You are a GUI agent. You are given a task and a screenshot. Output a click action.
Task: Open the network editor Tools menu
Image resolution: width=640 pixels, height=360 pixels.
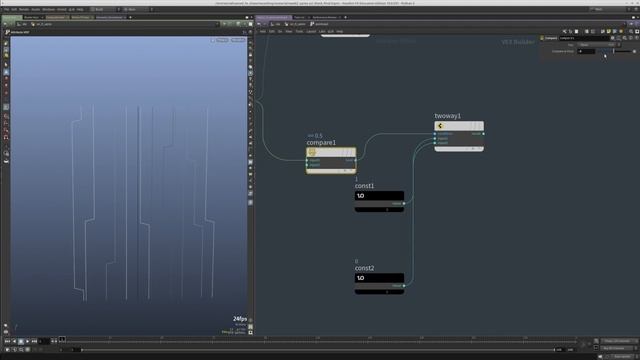[299, 31]
